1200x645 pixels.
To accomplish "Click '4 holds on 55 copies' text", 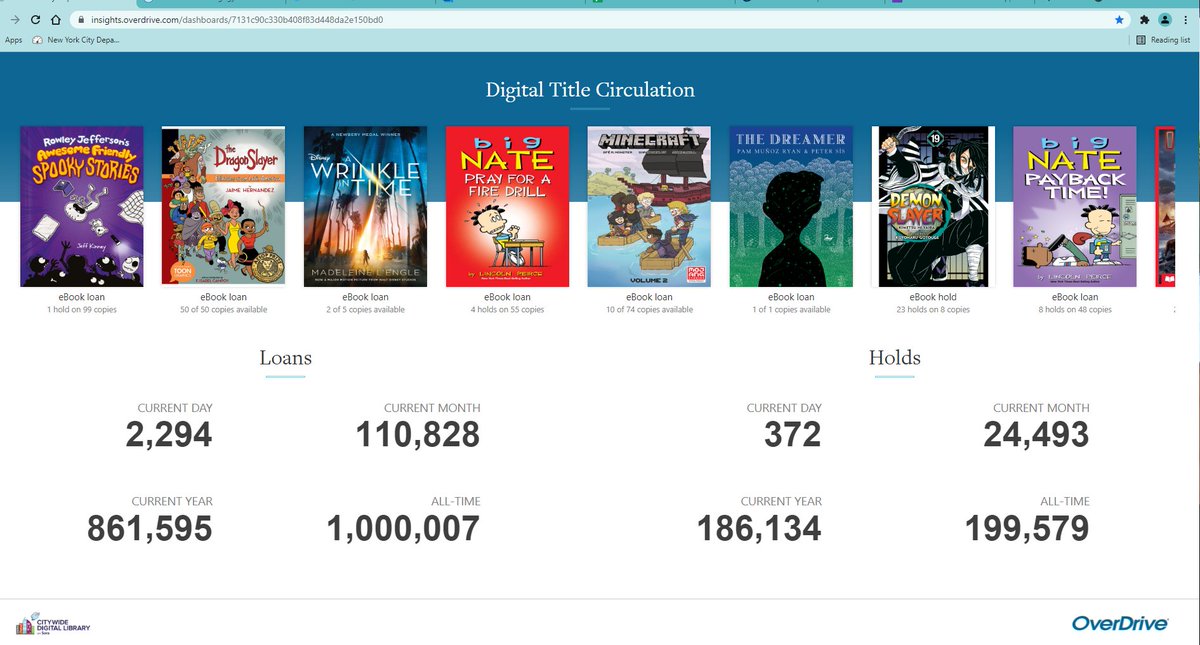I will point(507,310).
